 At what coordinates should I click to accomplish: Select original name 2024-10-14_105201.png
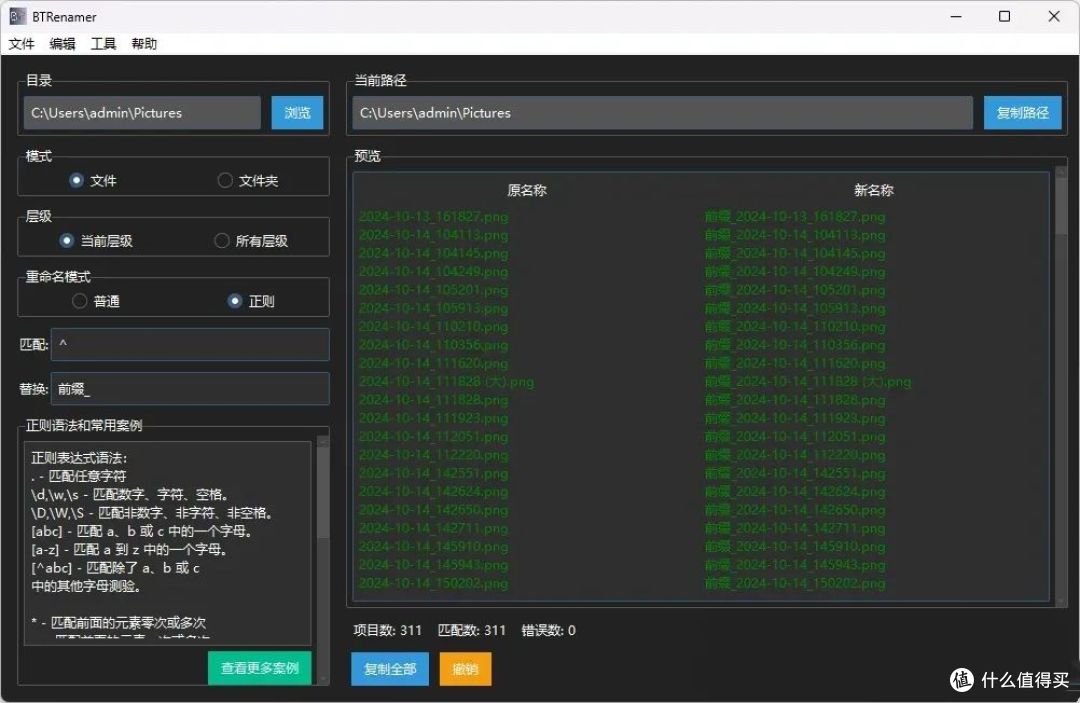[x=434, y=290]
